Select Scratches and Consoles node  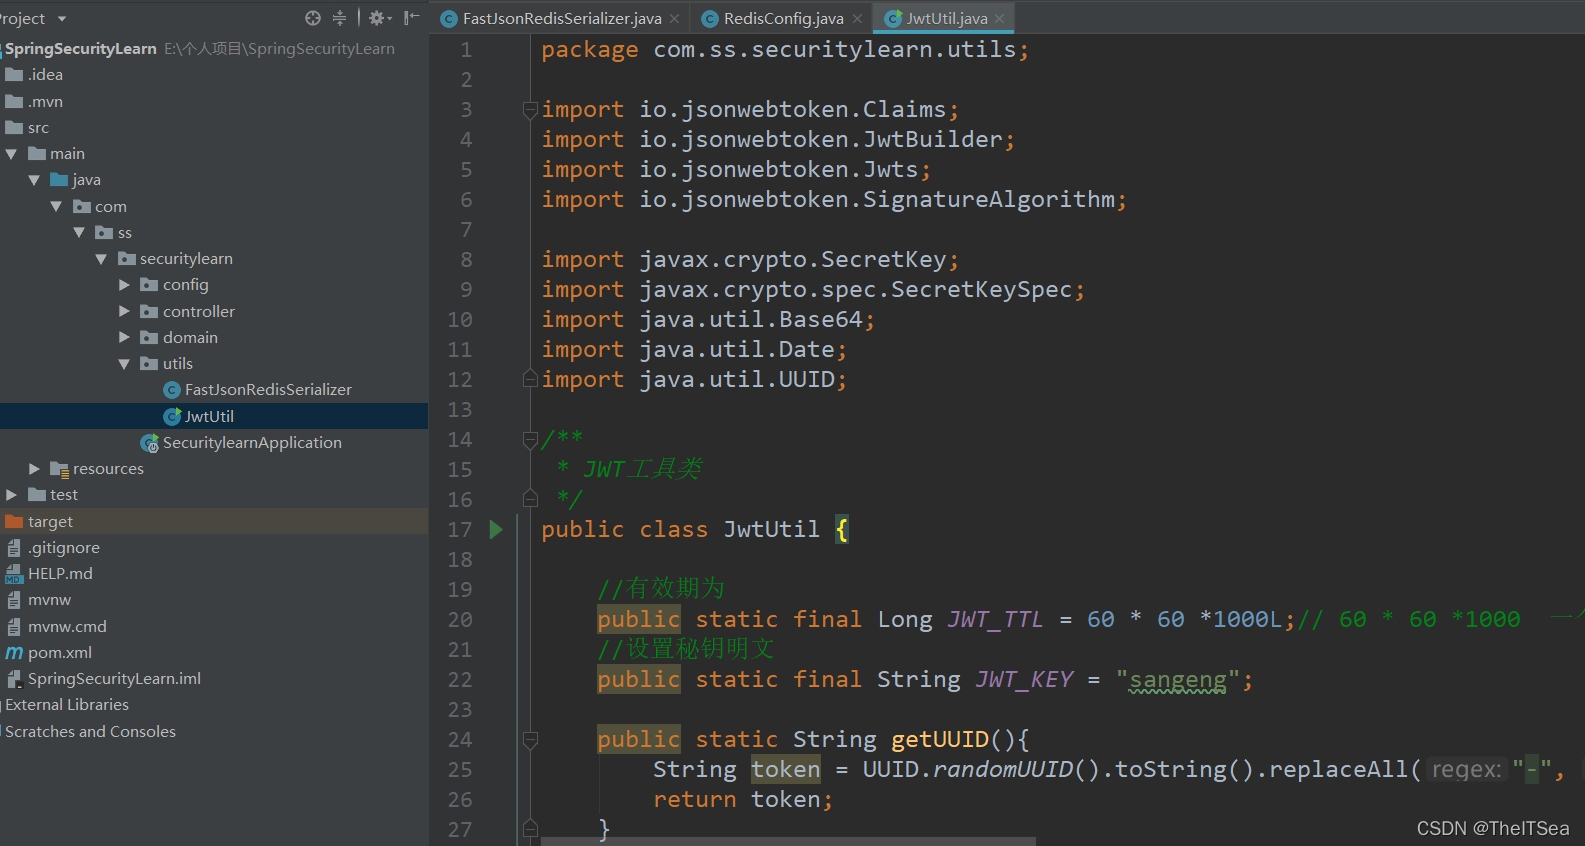point(90,732)
